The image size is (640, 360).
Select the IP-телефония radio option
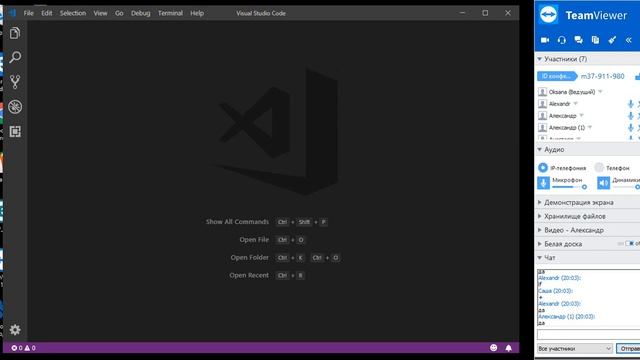tap(542, 167)
